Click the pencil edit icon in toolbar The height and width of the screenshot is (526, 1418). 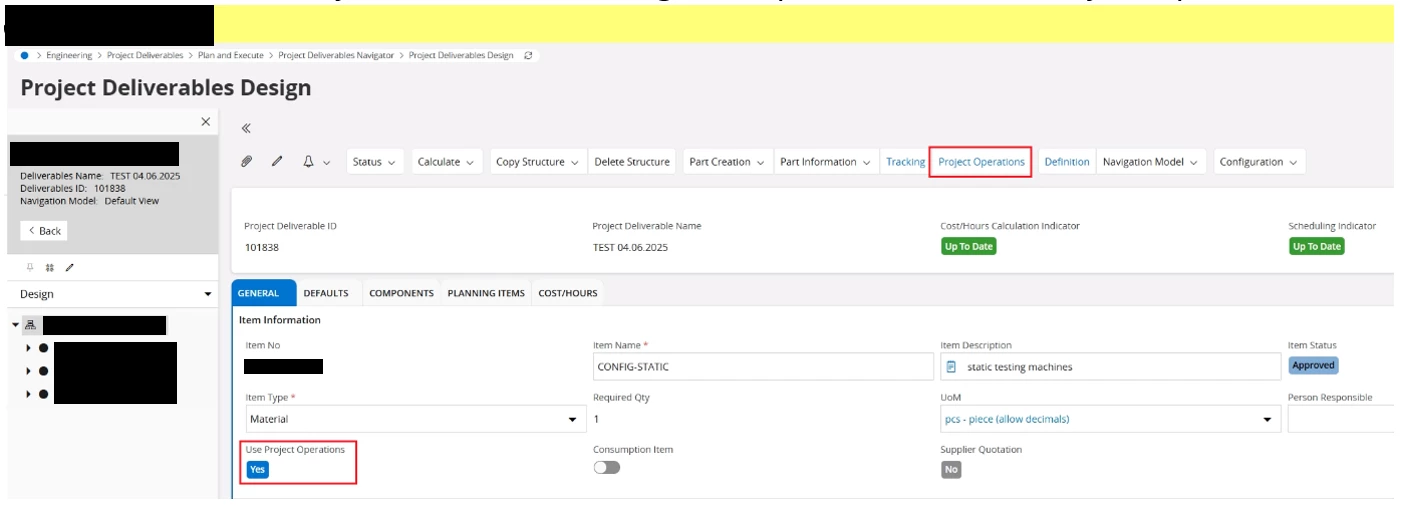[277, 162]
